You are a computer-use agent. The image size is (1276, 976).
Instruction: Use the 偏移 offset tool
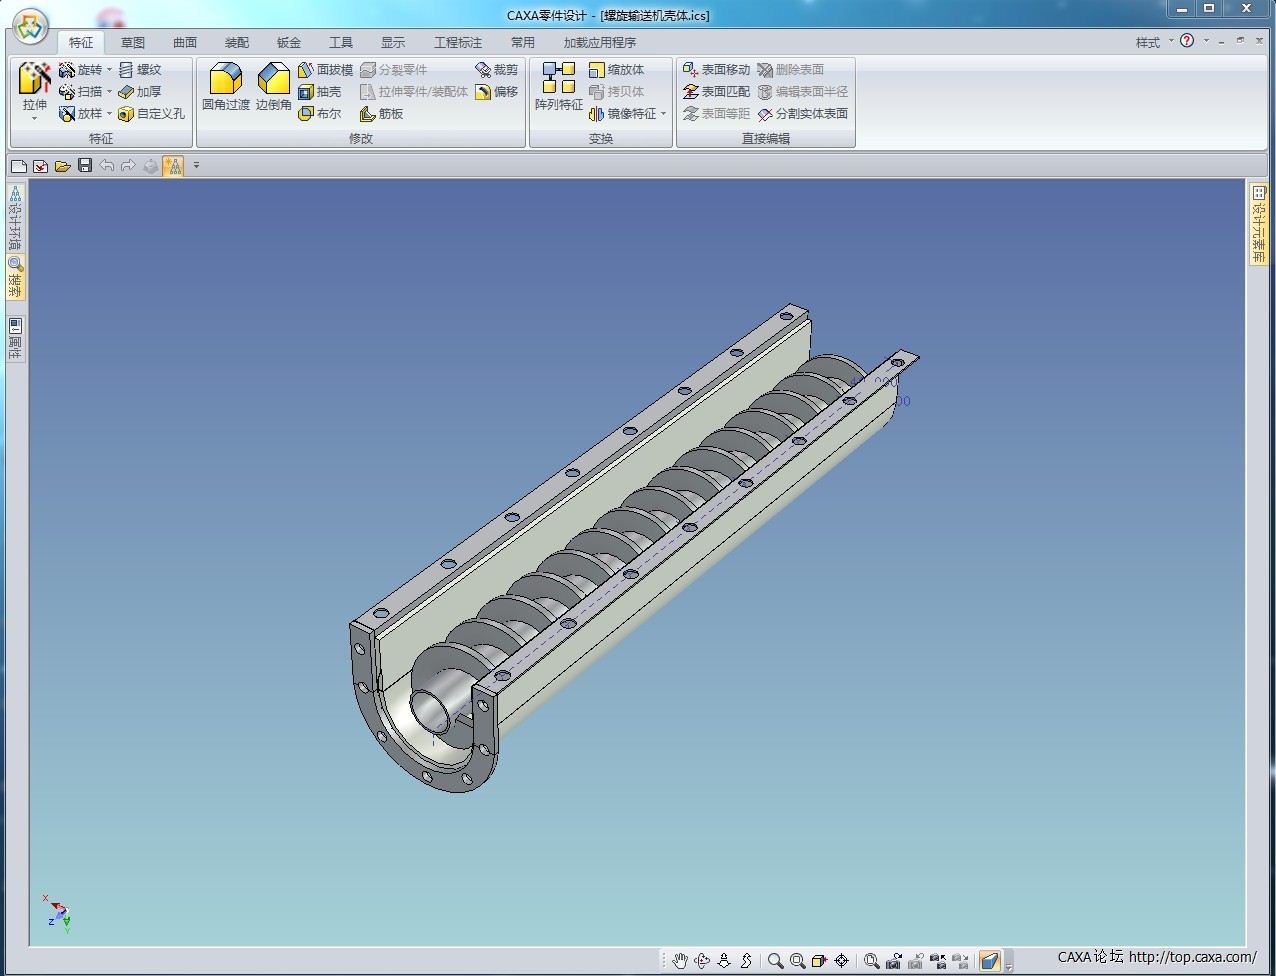pyautogui.click(x=497, y=92)
